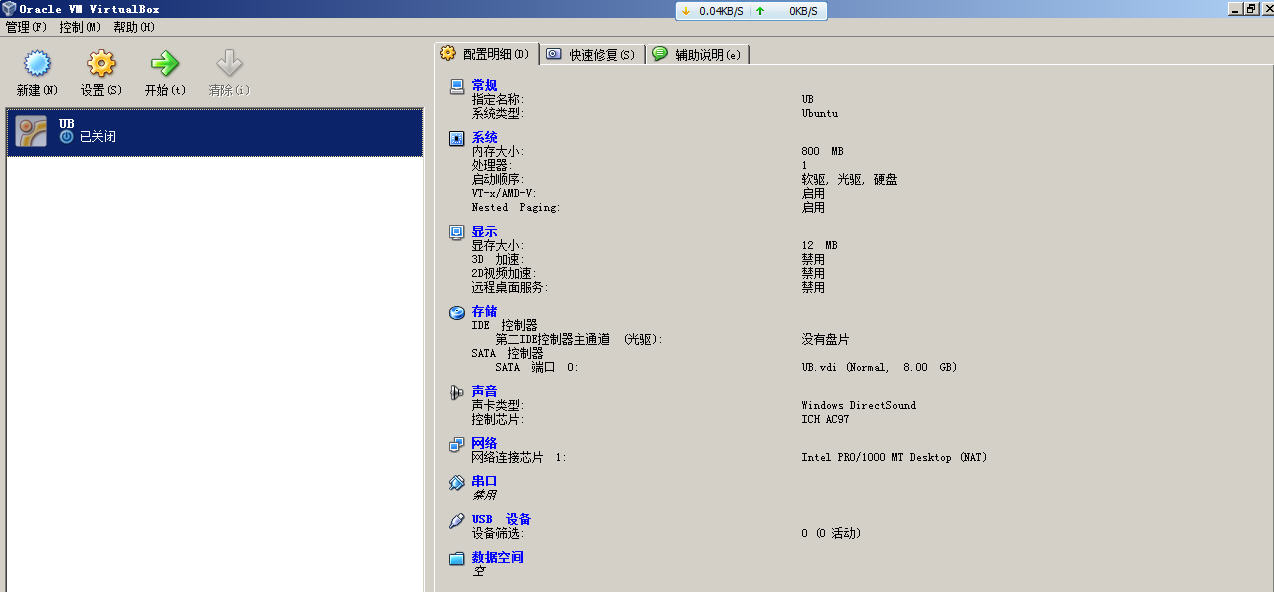Click the VT-x/AMD-V label
Screen dimensions: 1274x592
tap(503, 194)
